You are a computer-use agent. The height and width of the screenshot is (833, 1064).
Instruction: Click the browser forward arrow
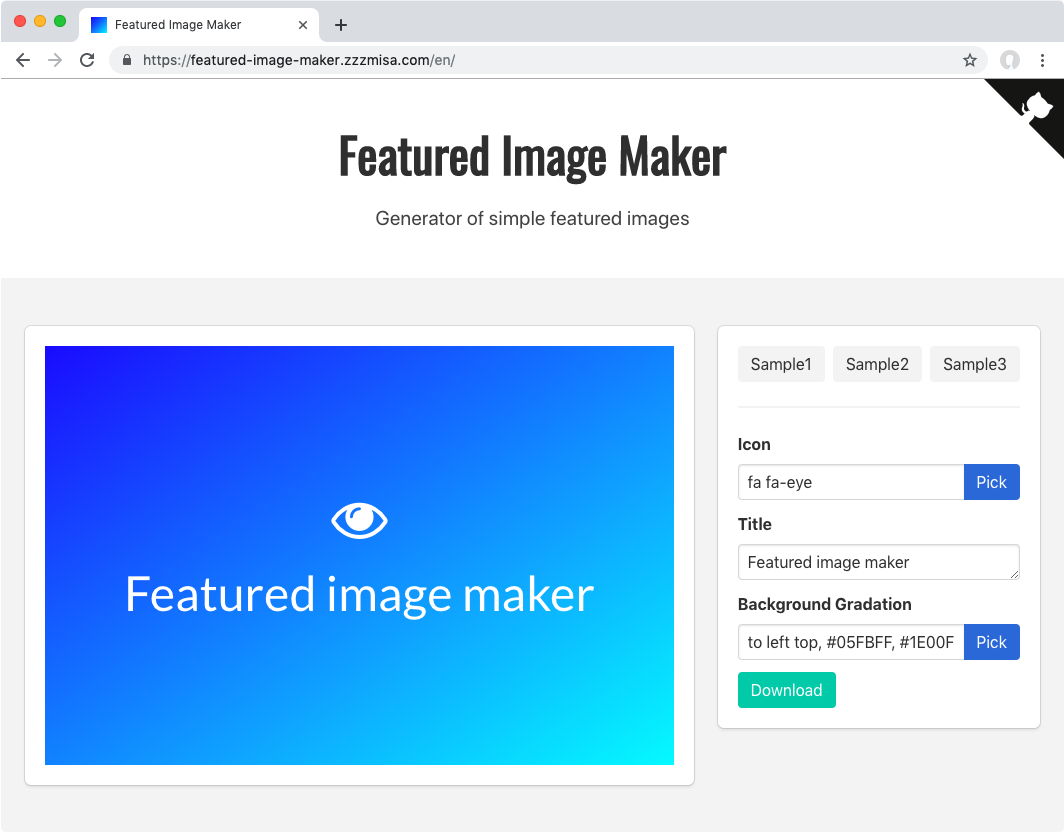coord(55,60)
